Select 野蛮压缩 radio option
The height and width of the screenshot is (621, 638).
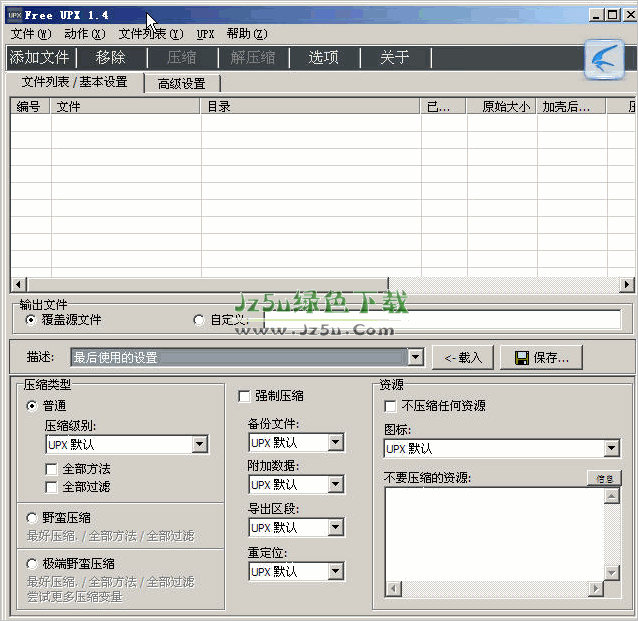tap(59, 518)
